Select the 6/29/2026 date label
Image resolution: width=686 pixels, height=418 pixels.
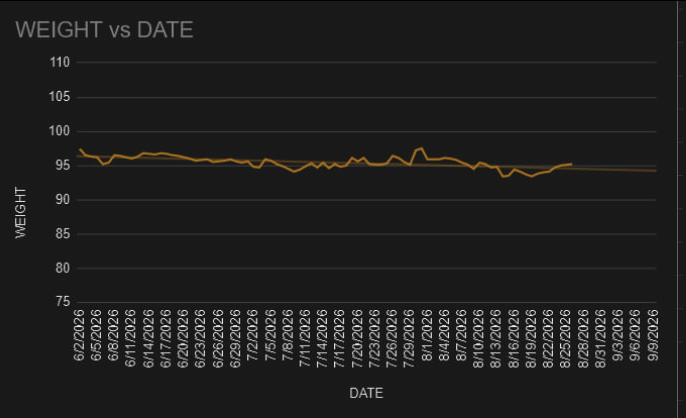pos(235,338)
